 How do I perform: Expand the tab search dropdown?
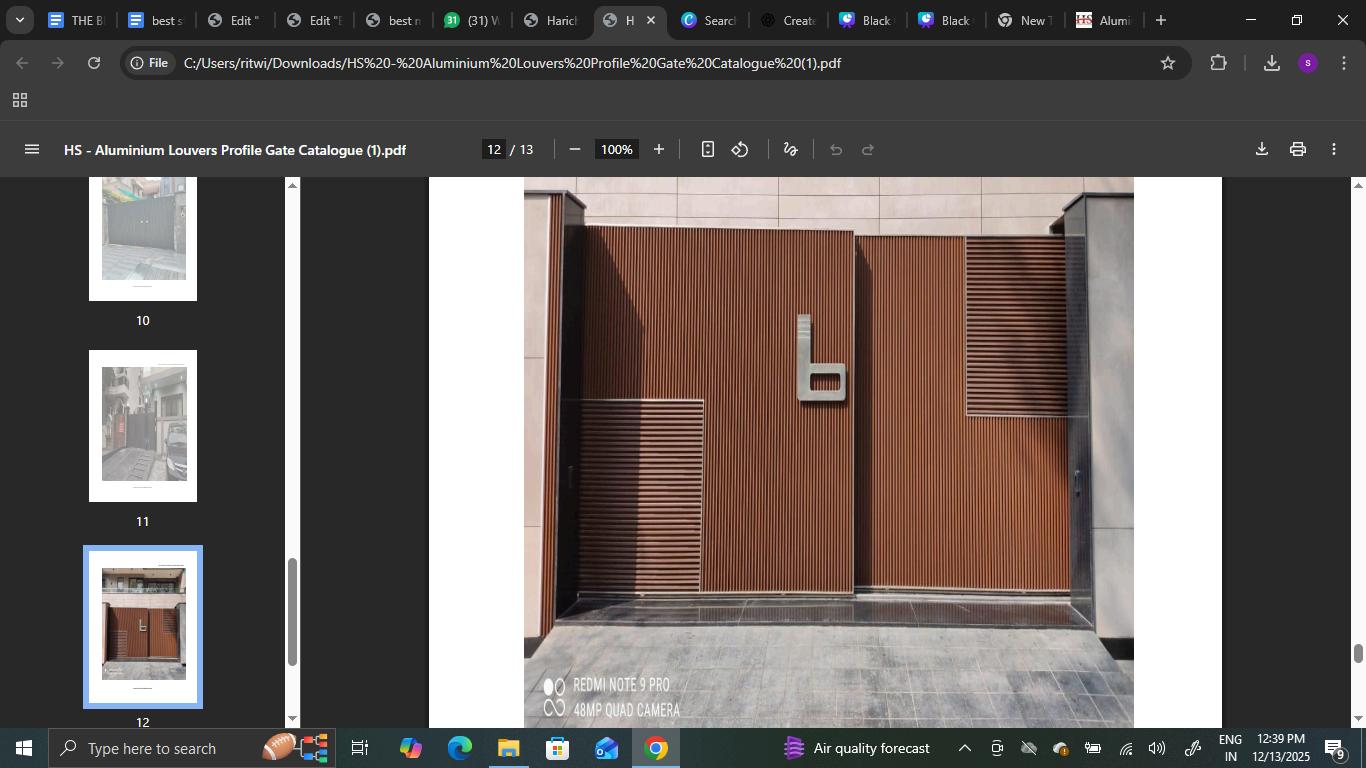point(19,20)
